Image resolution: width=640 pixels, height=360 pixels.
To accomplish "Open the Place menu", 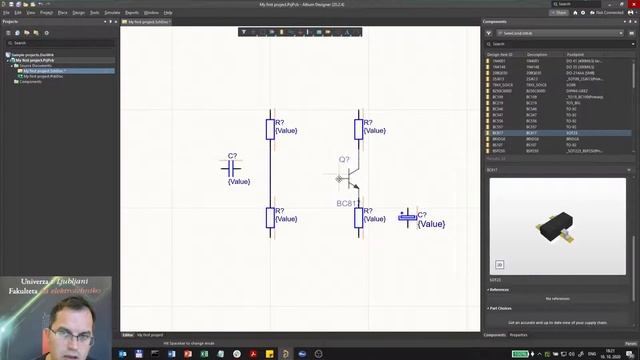I will (62, 13).
